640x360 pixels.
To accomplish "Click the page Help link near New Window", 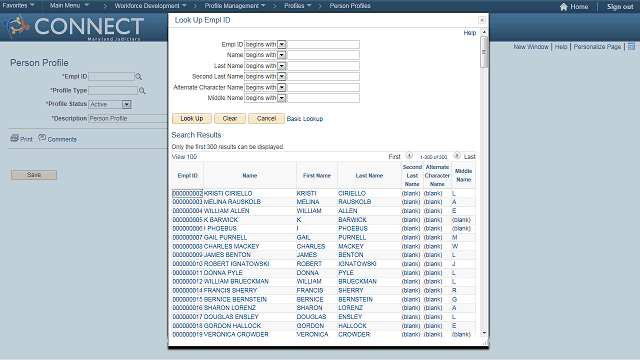I will point(561,47).
